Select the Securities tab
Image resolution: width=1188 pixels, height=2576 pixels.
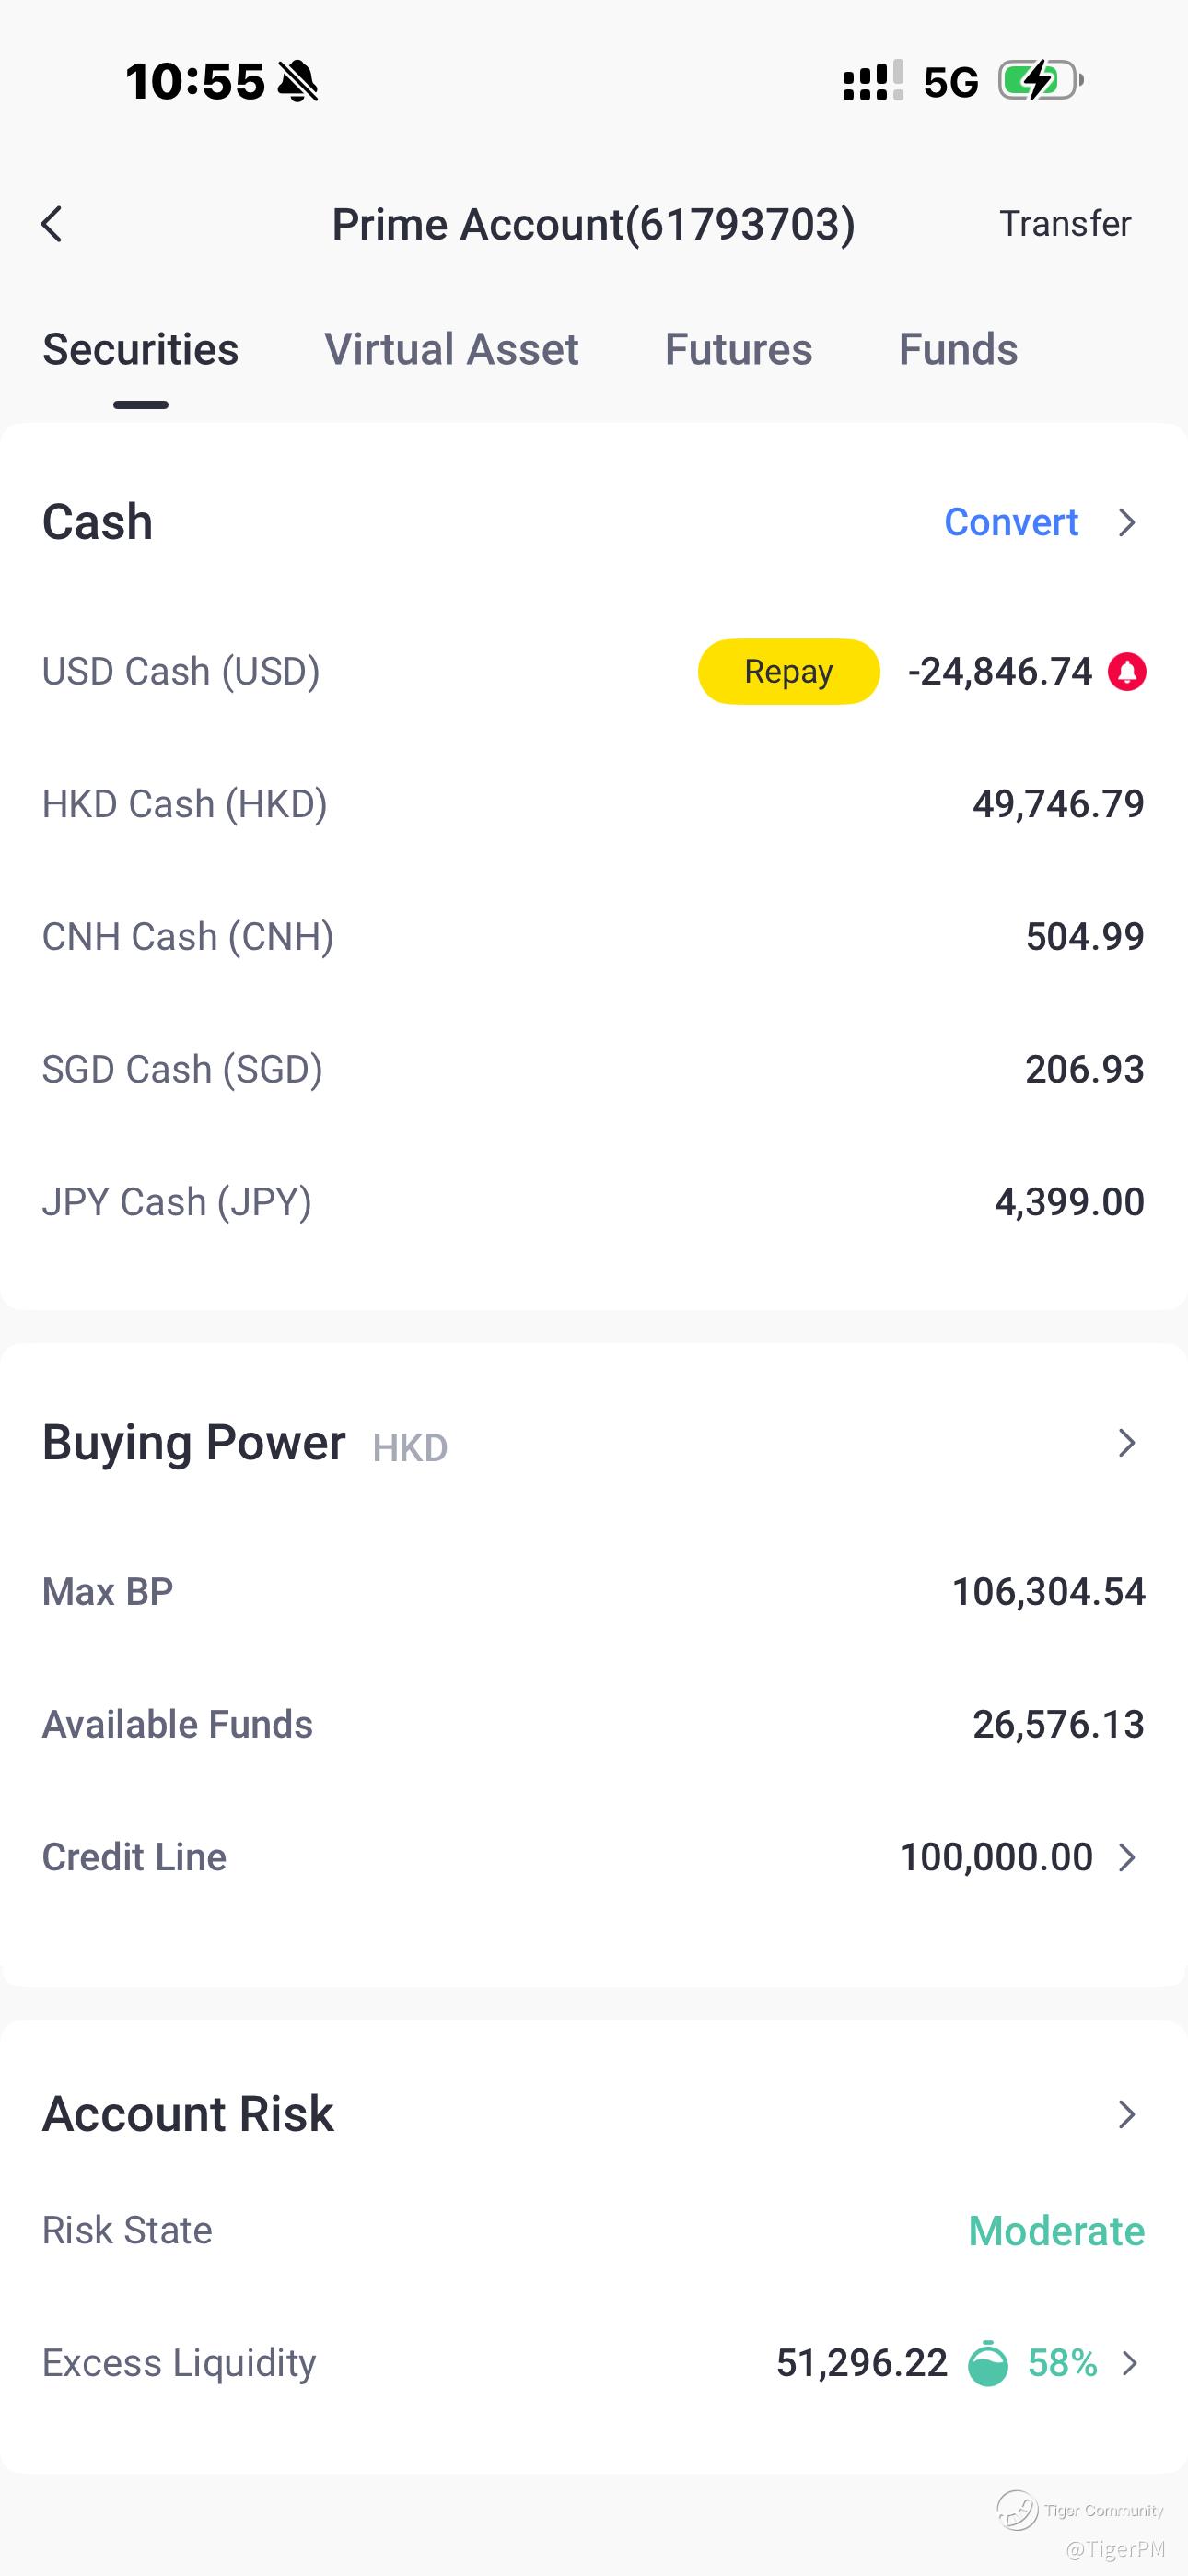pyautogui.click(x=140, y=350)
